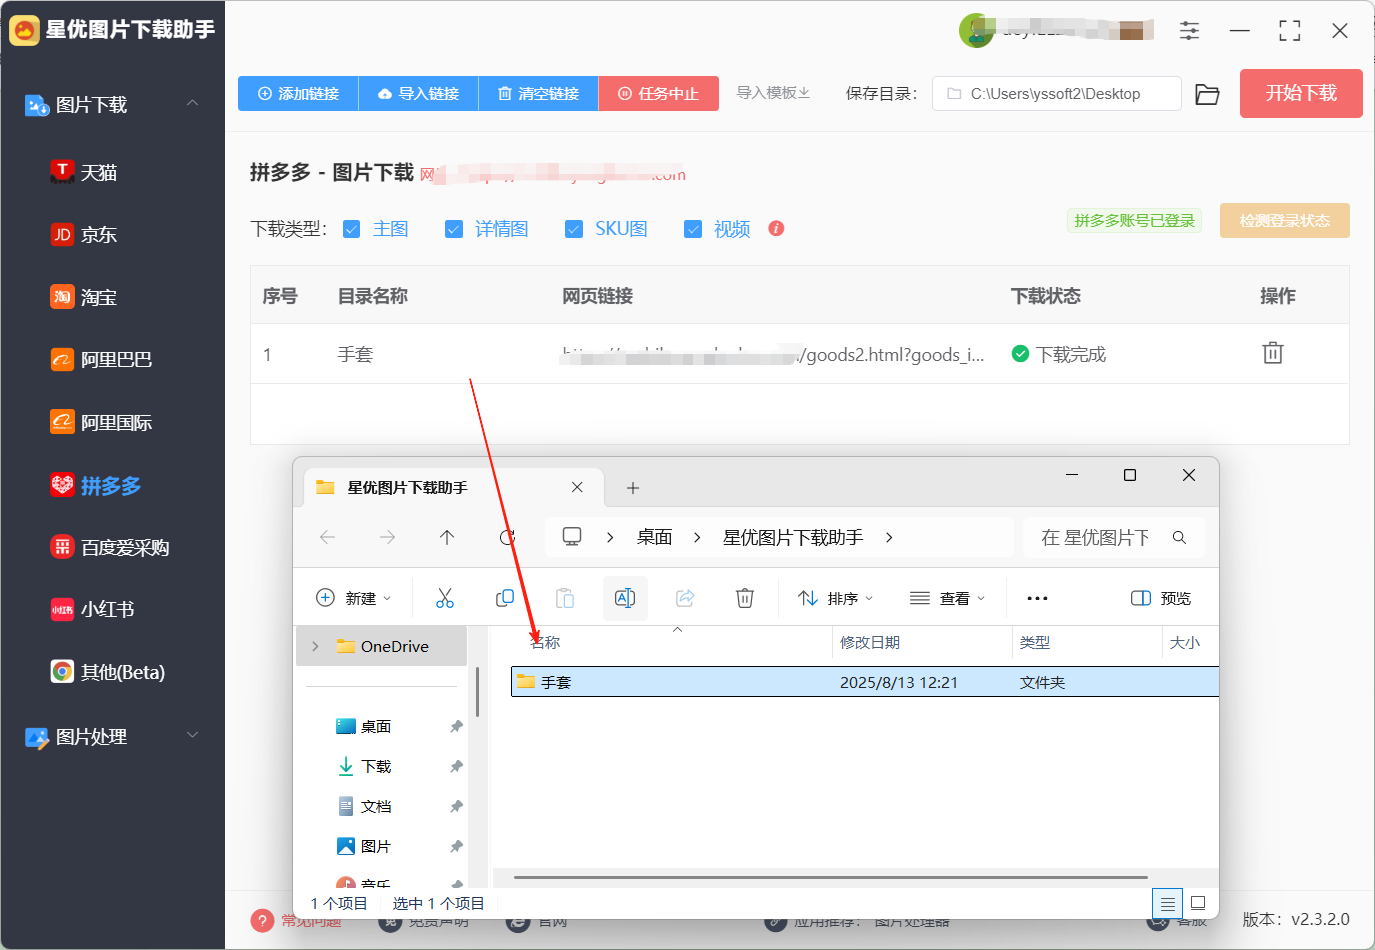Open the settings sliders icon in title bar

(1189, 30)
